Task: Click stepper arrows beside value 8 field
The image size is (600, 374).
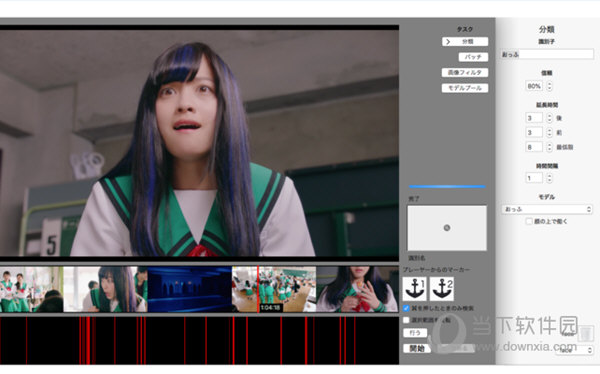Action: [549, 147]
